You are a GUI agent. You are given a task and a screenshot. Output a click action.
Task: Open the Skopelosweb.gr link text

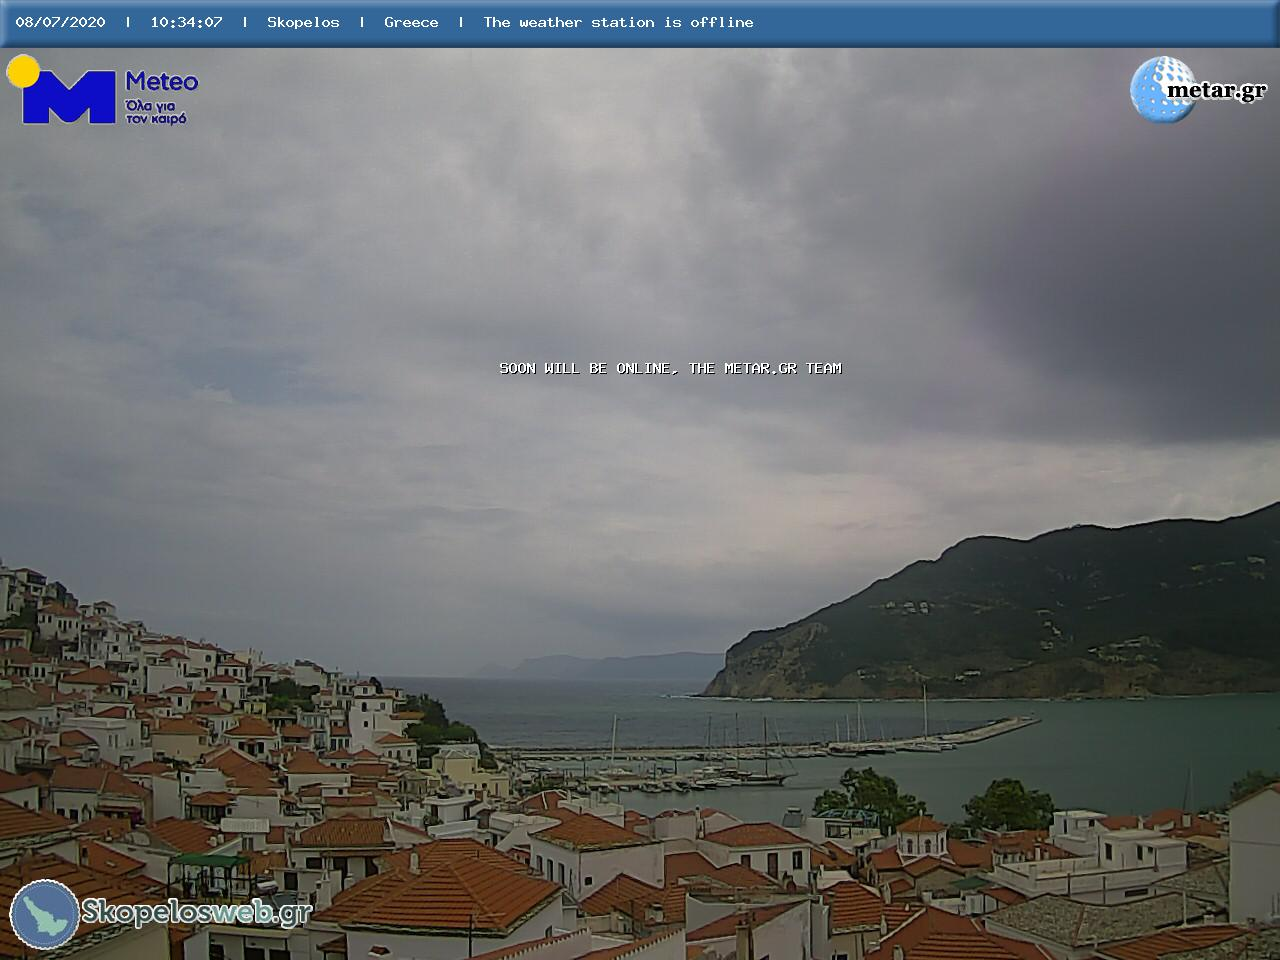click(197, 912)
